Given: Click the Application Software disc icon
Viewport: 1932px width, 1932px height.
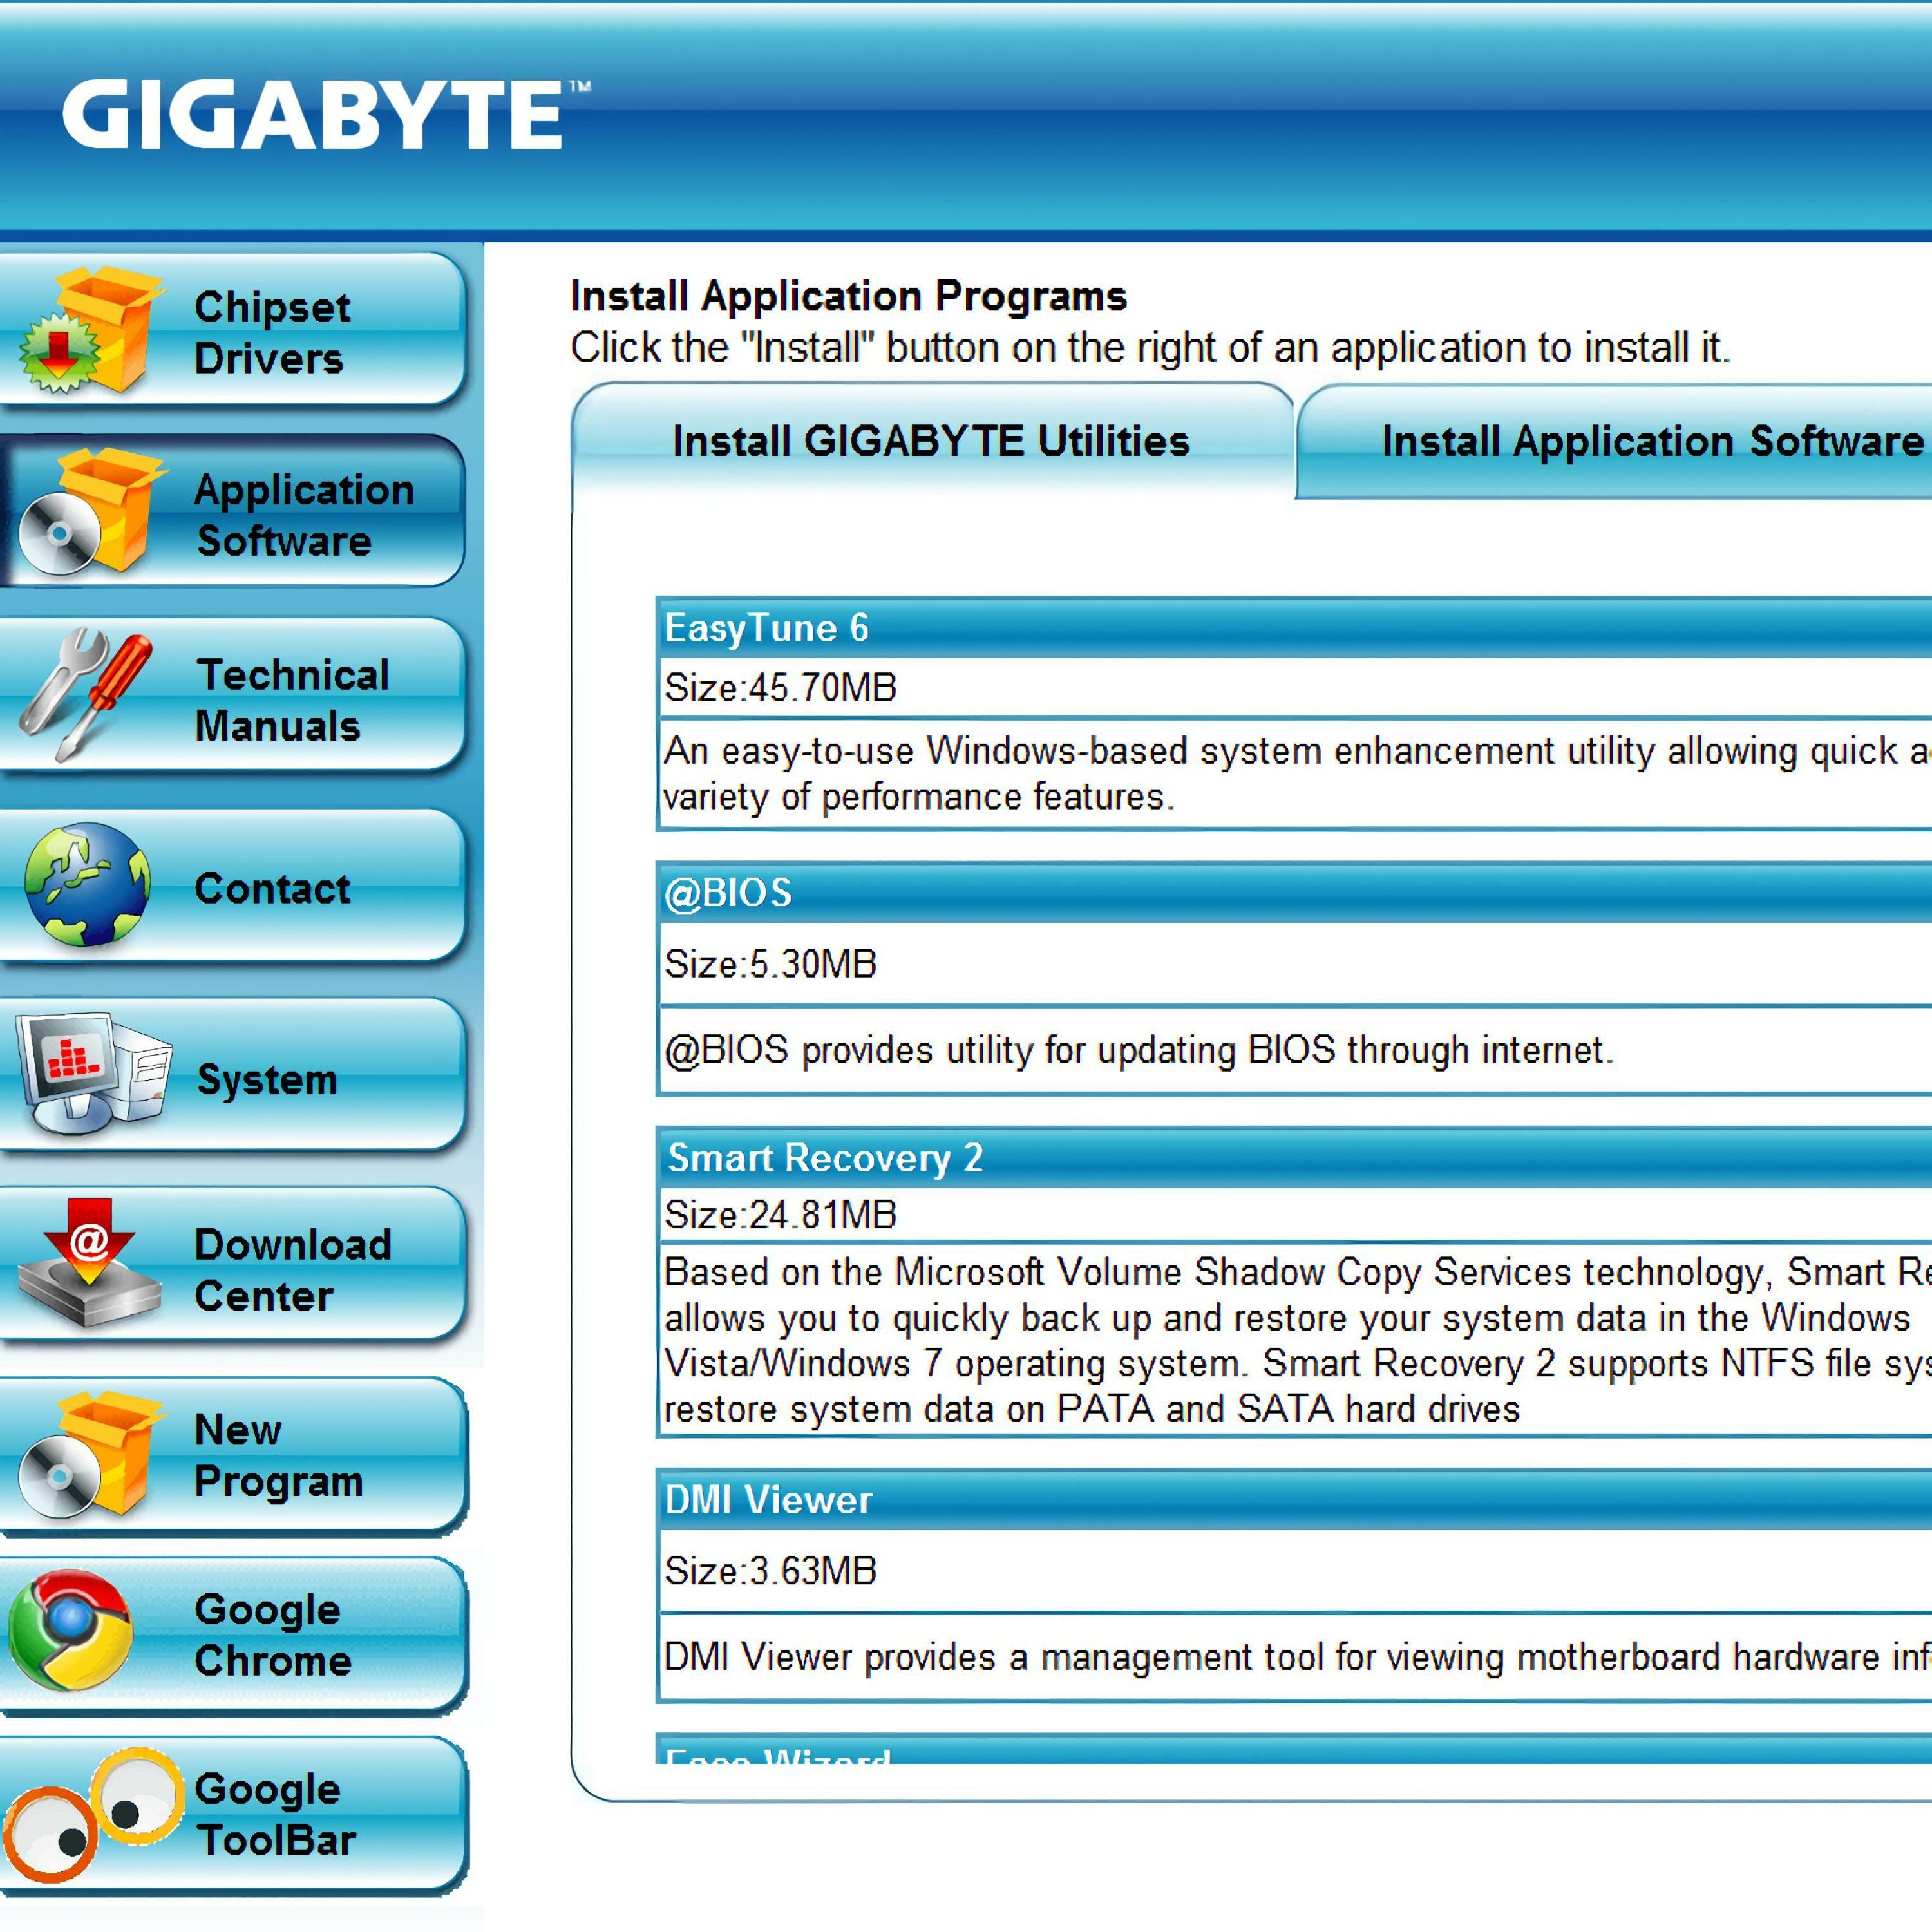Looking at the screenshot, I should coord(92,511).
